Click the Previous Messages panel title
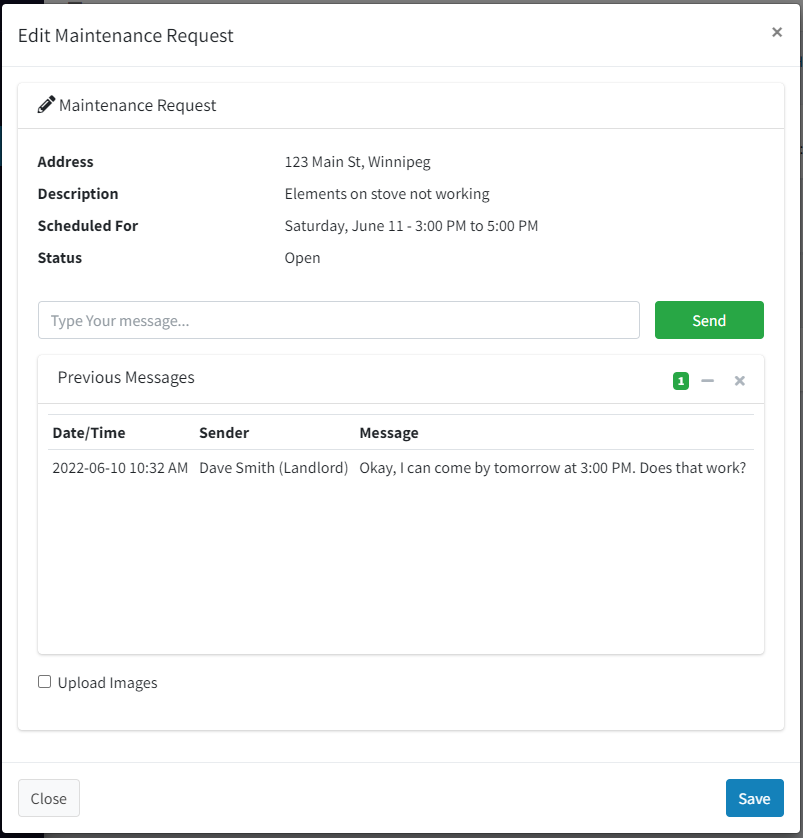This screenshot has height=838, width=803. tap(126, 378)
